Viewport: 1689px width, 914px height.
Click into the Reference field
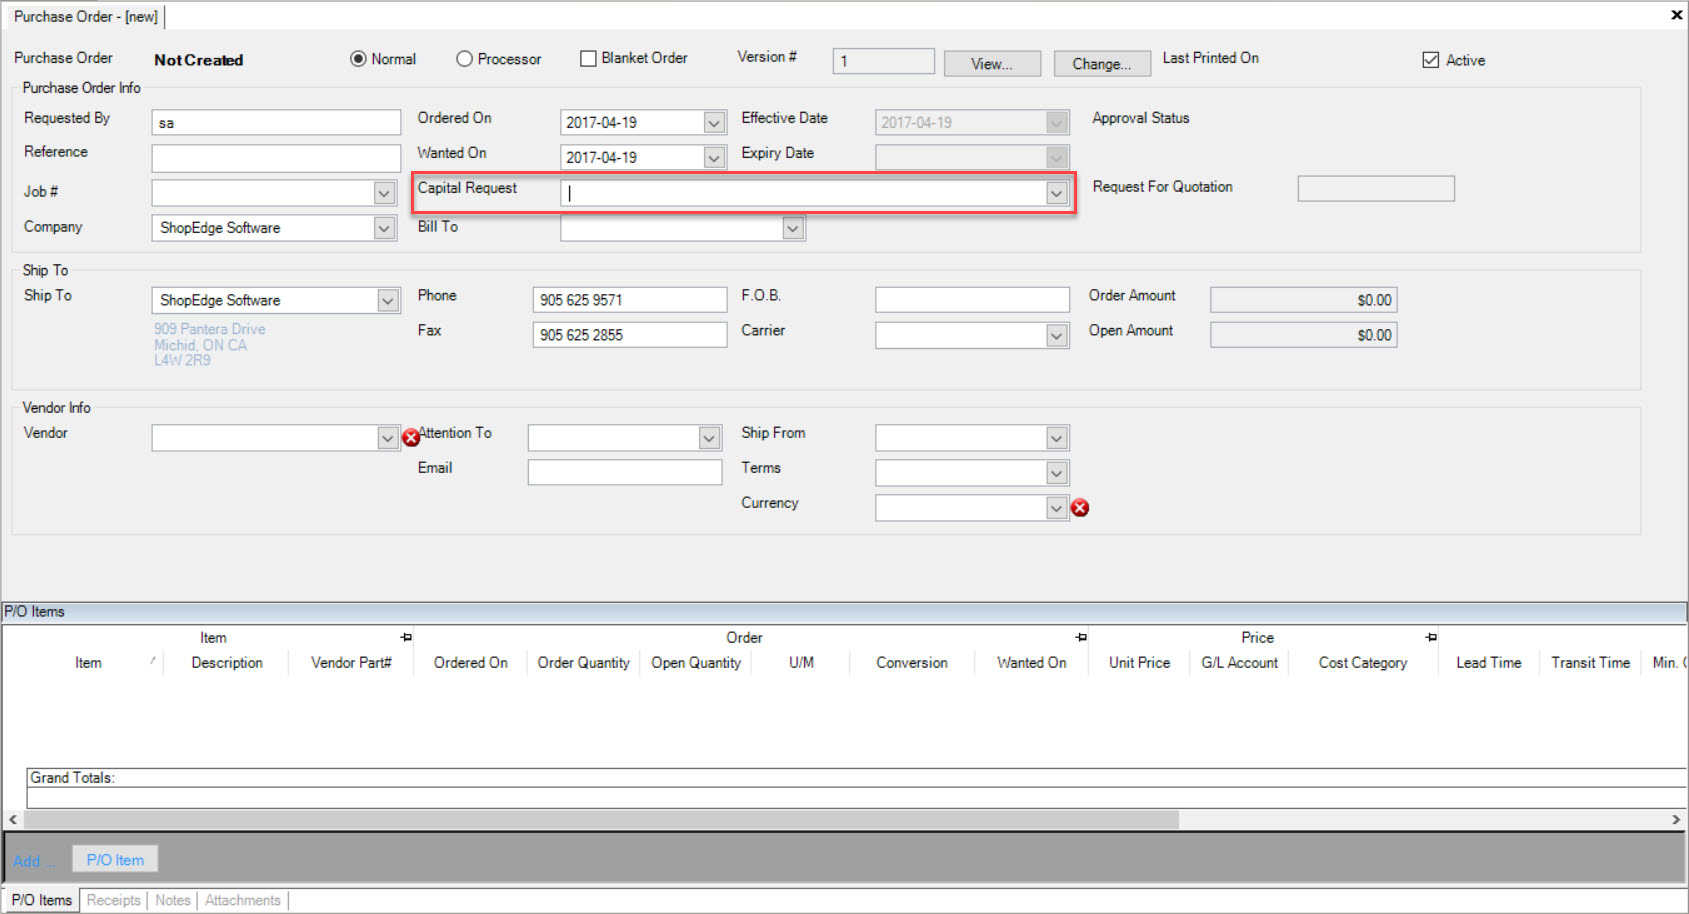point(276,158)
